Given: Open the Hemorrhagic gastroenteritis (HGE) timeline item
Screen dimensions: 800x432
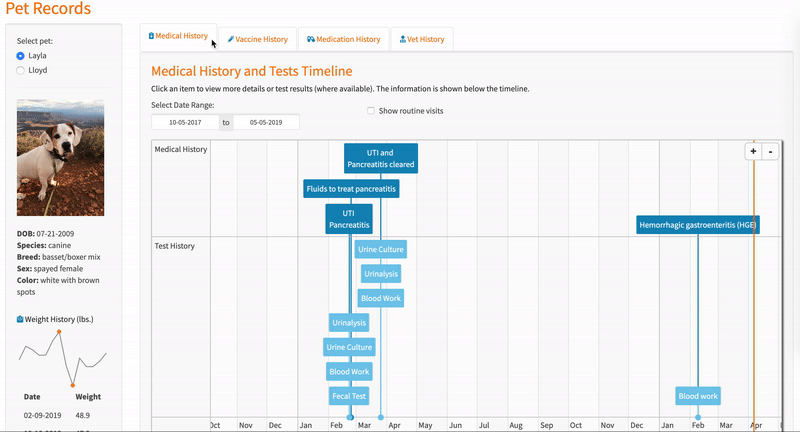Looking at the screenshot, I should (x=697, y=225).
